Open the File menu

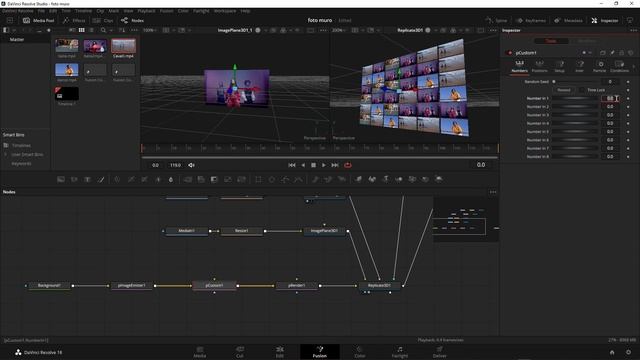(41, 11)
